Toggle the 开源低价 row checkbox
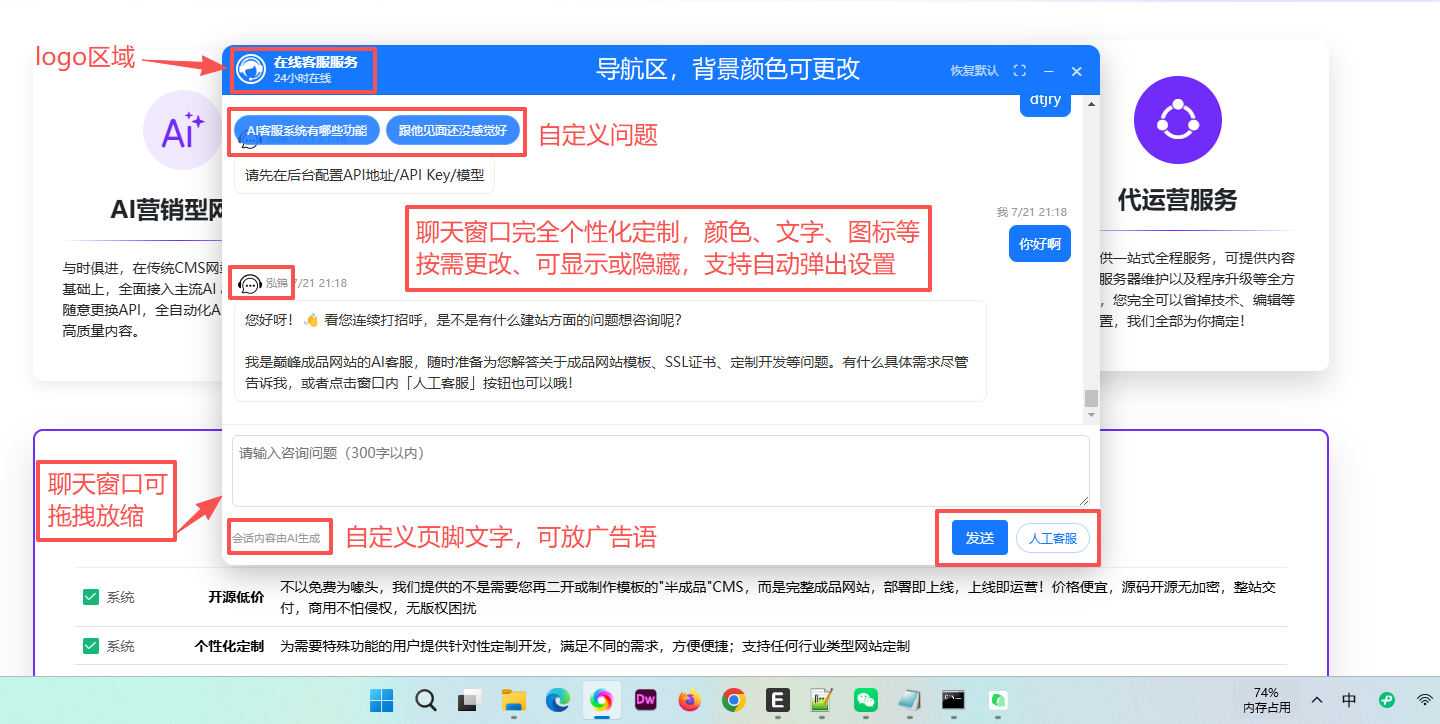 [91, 597]
